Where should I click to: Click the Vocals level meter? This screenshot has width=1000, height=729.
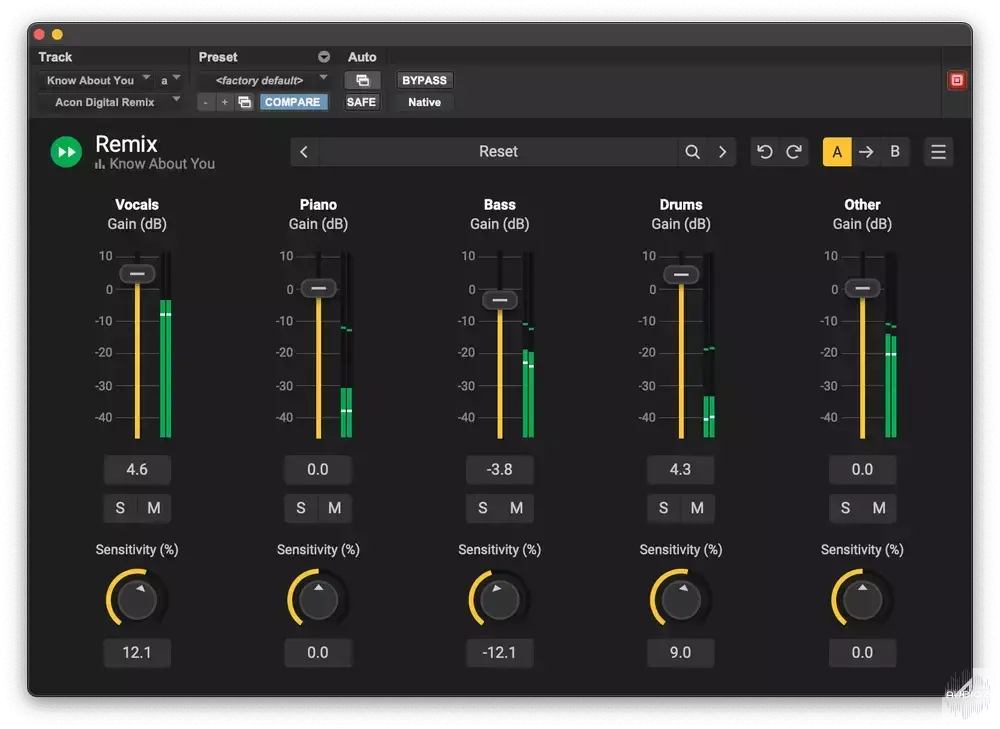click(x=166, y=345)
